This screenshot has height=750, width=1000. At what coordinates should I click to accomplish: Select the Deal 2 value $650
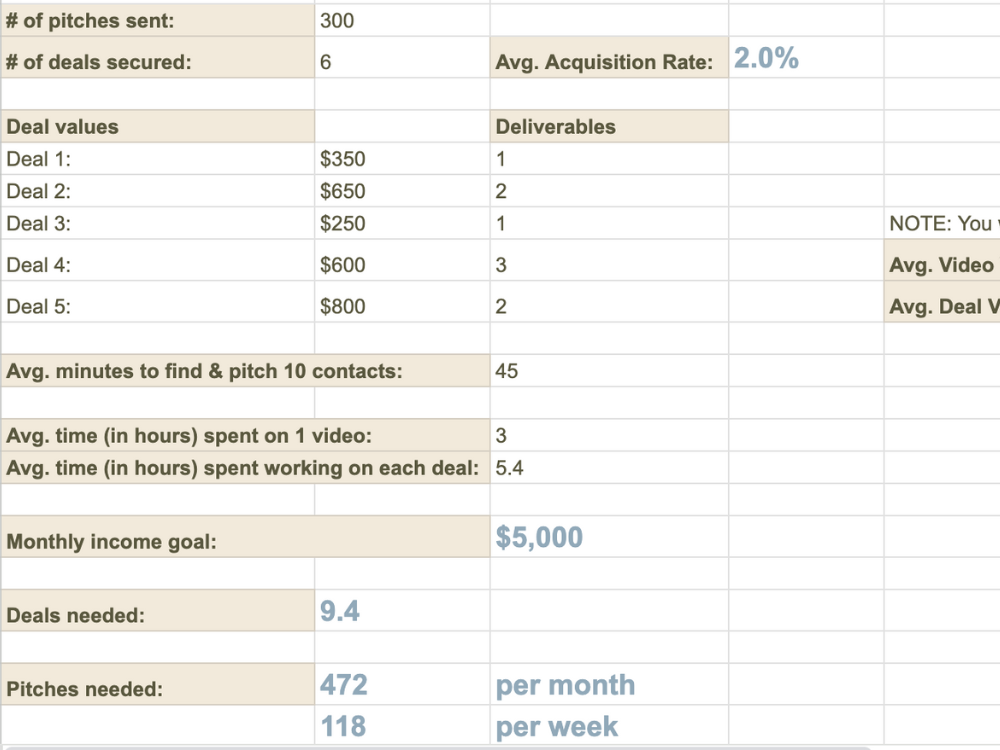pyautogui.click(x=402, y=191)
